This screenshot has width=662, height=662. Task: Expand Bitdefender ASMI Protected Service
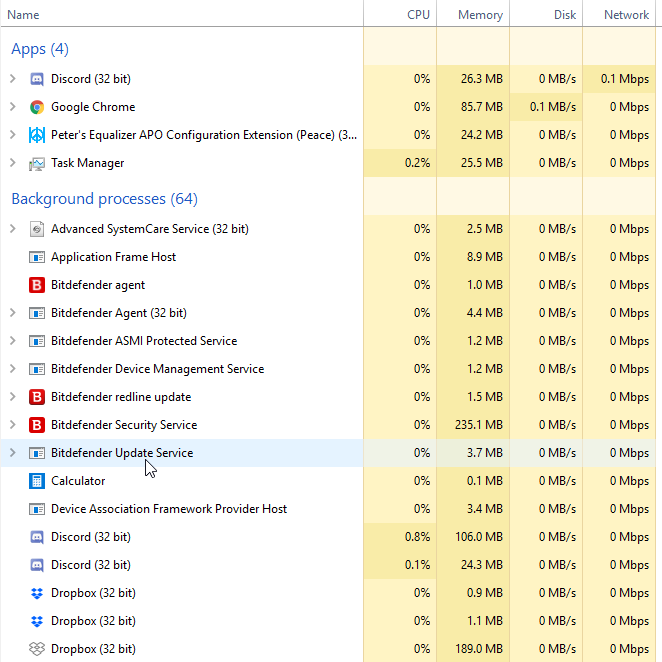point(13,341)
